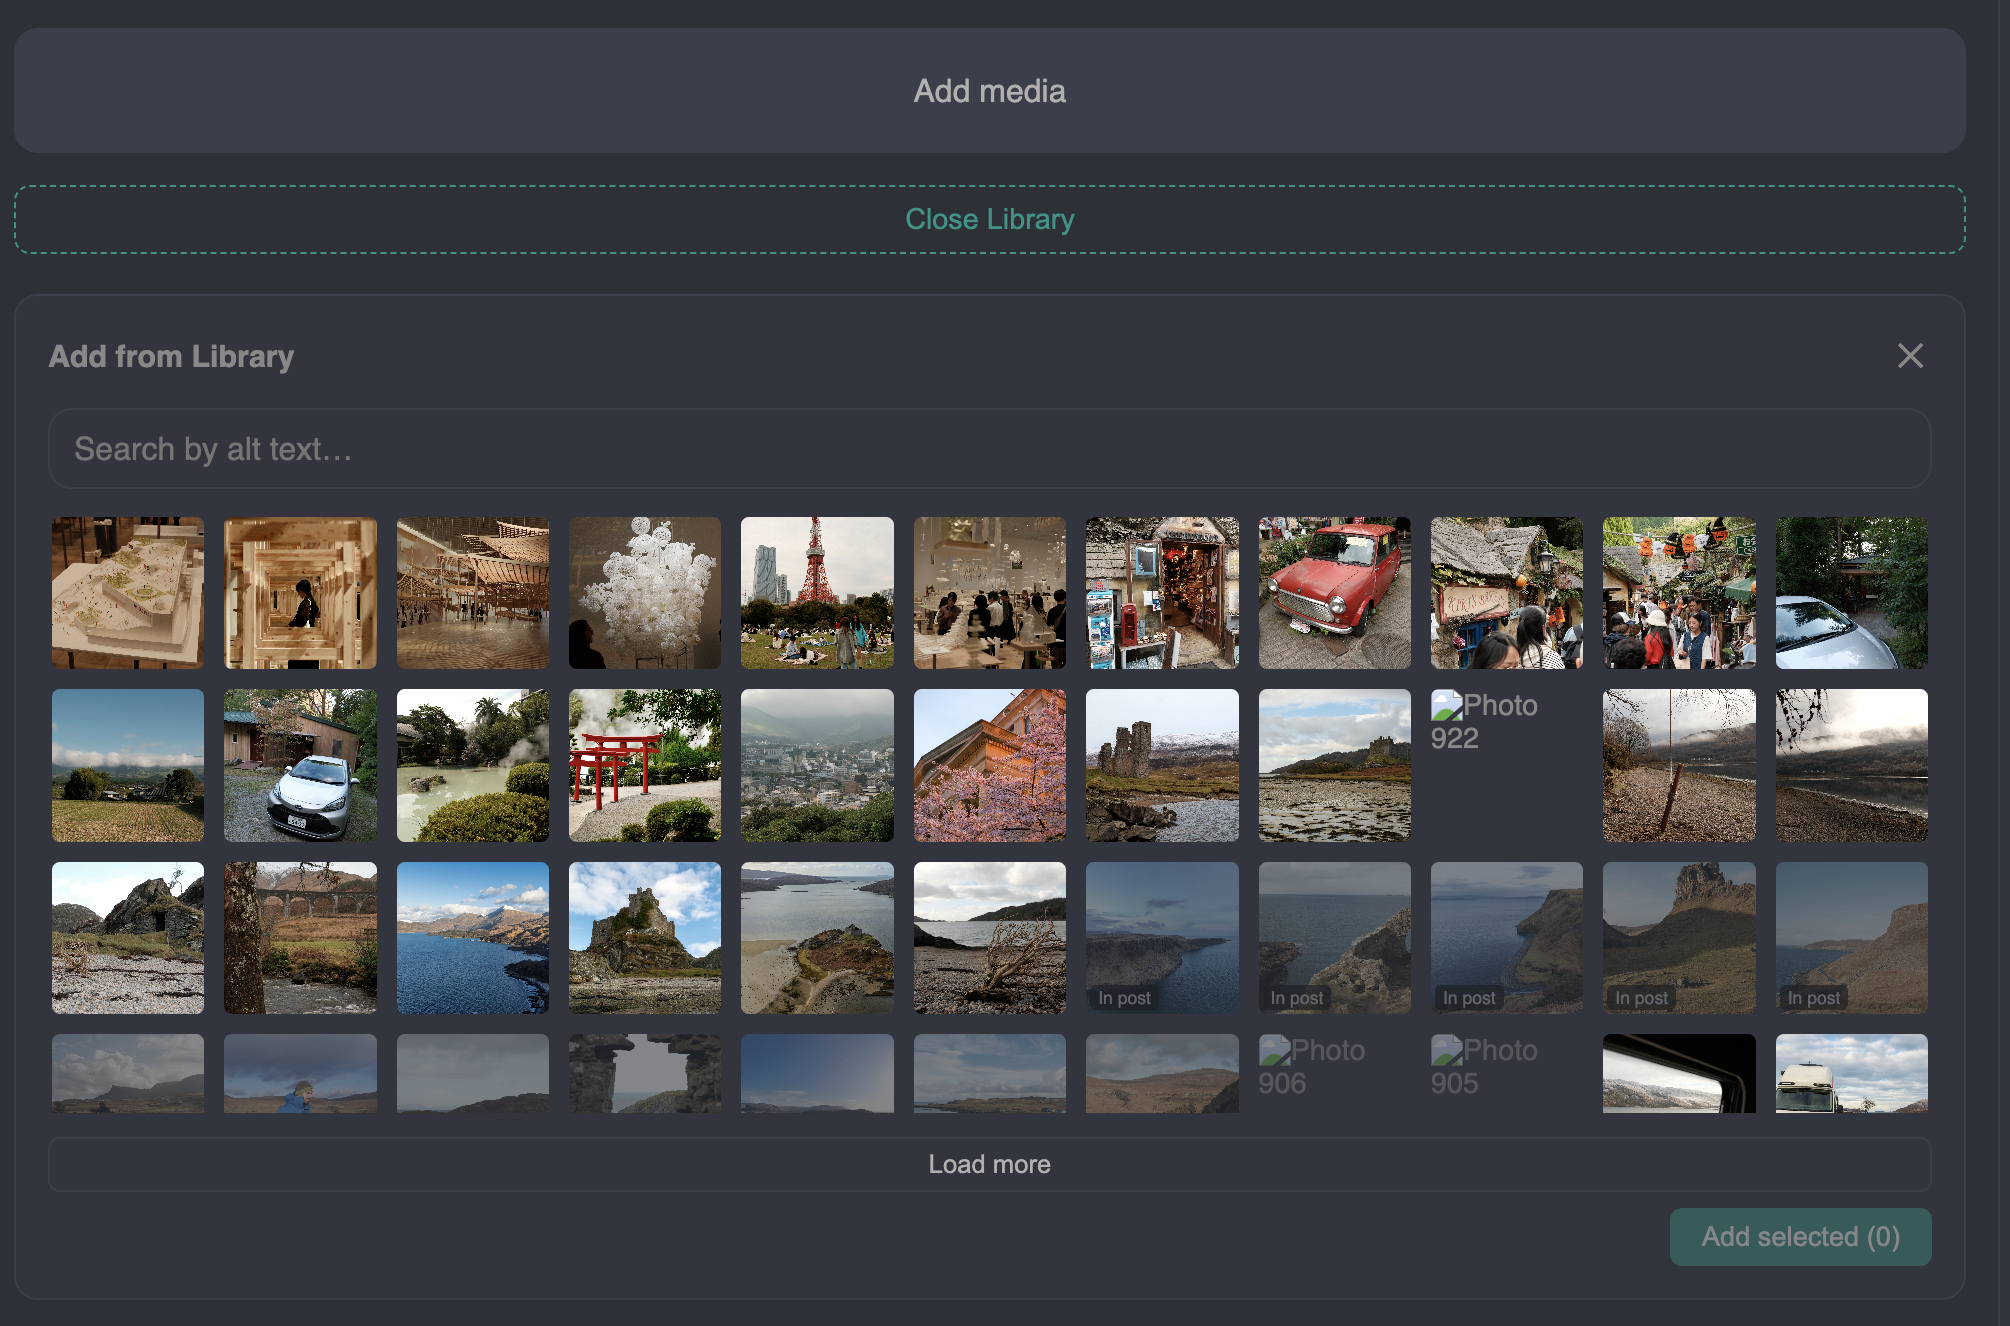
Task: Select the red torii gate photo
Action: coord(644,765)
